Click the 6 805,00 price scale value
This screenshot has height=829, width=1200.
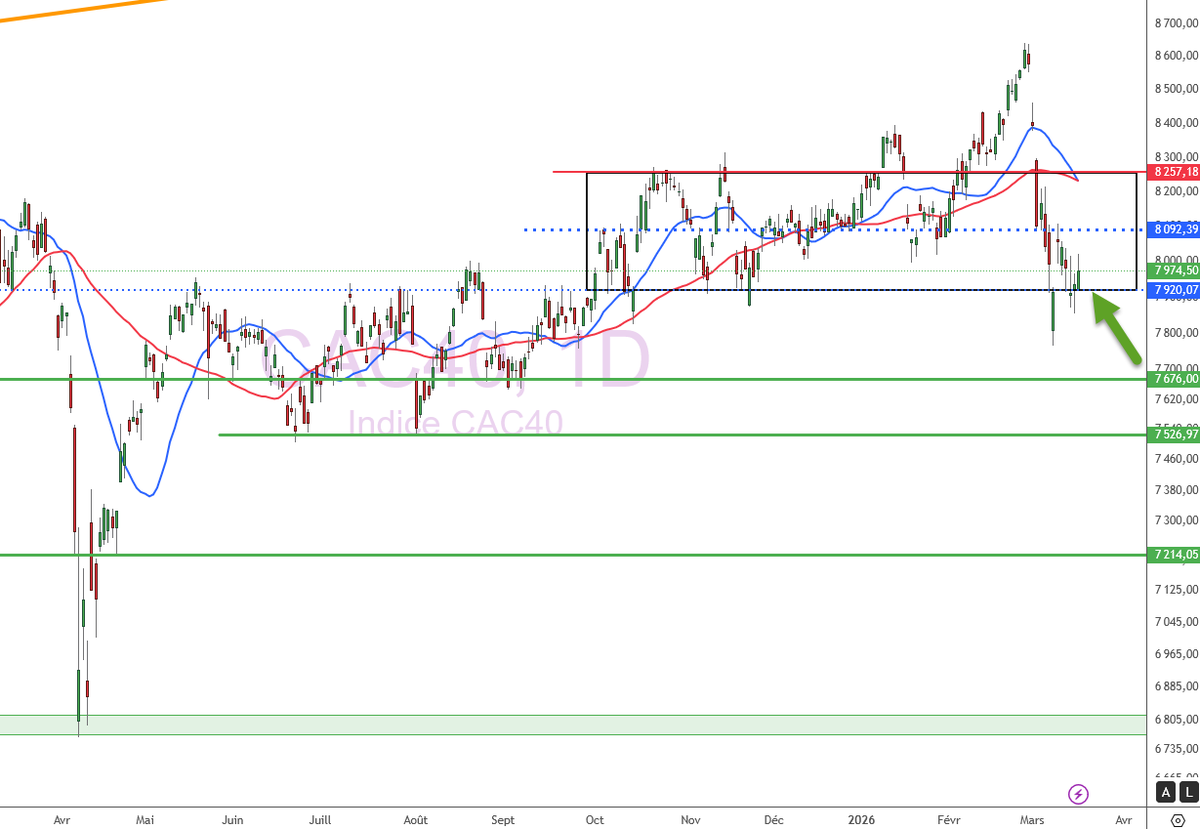click(x=1177, y=720)
